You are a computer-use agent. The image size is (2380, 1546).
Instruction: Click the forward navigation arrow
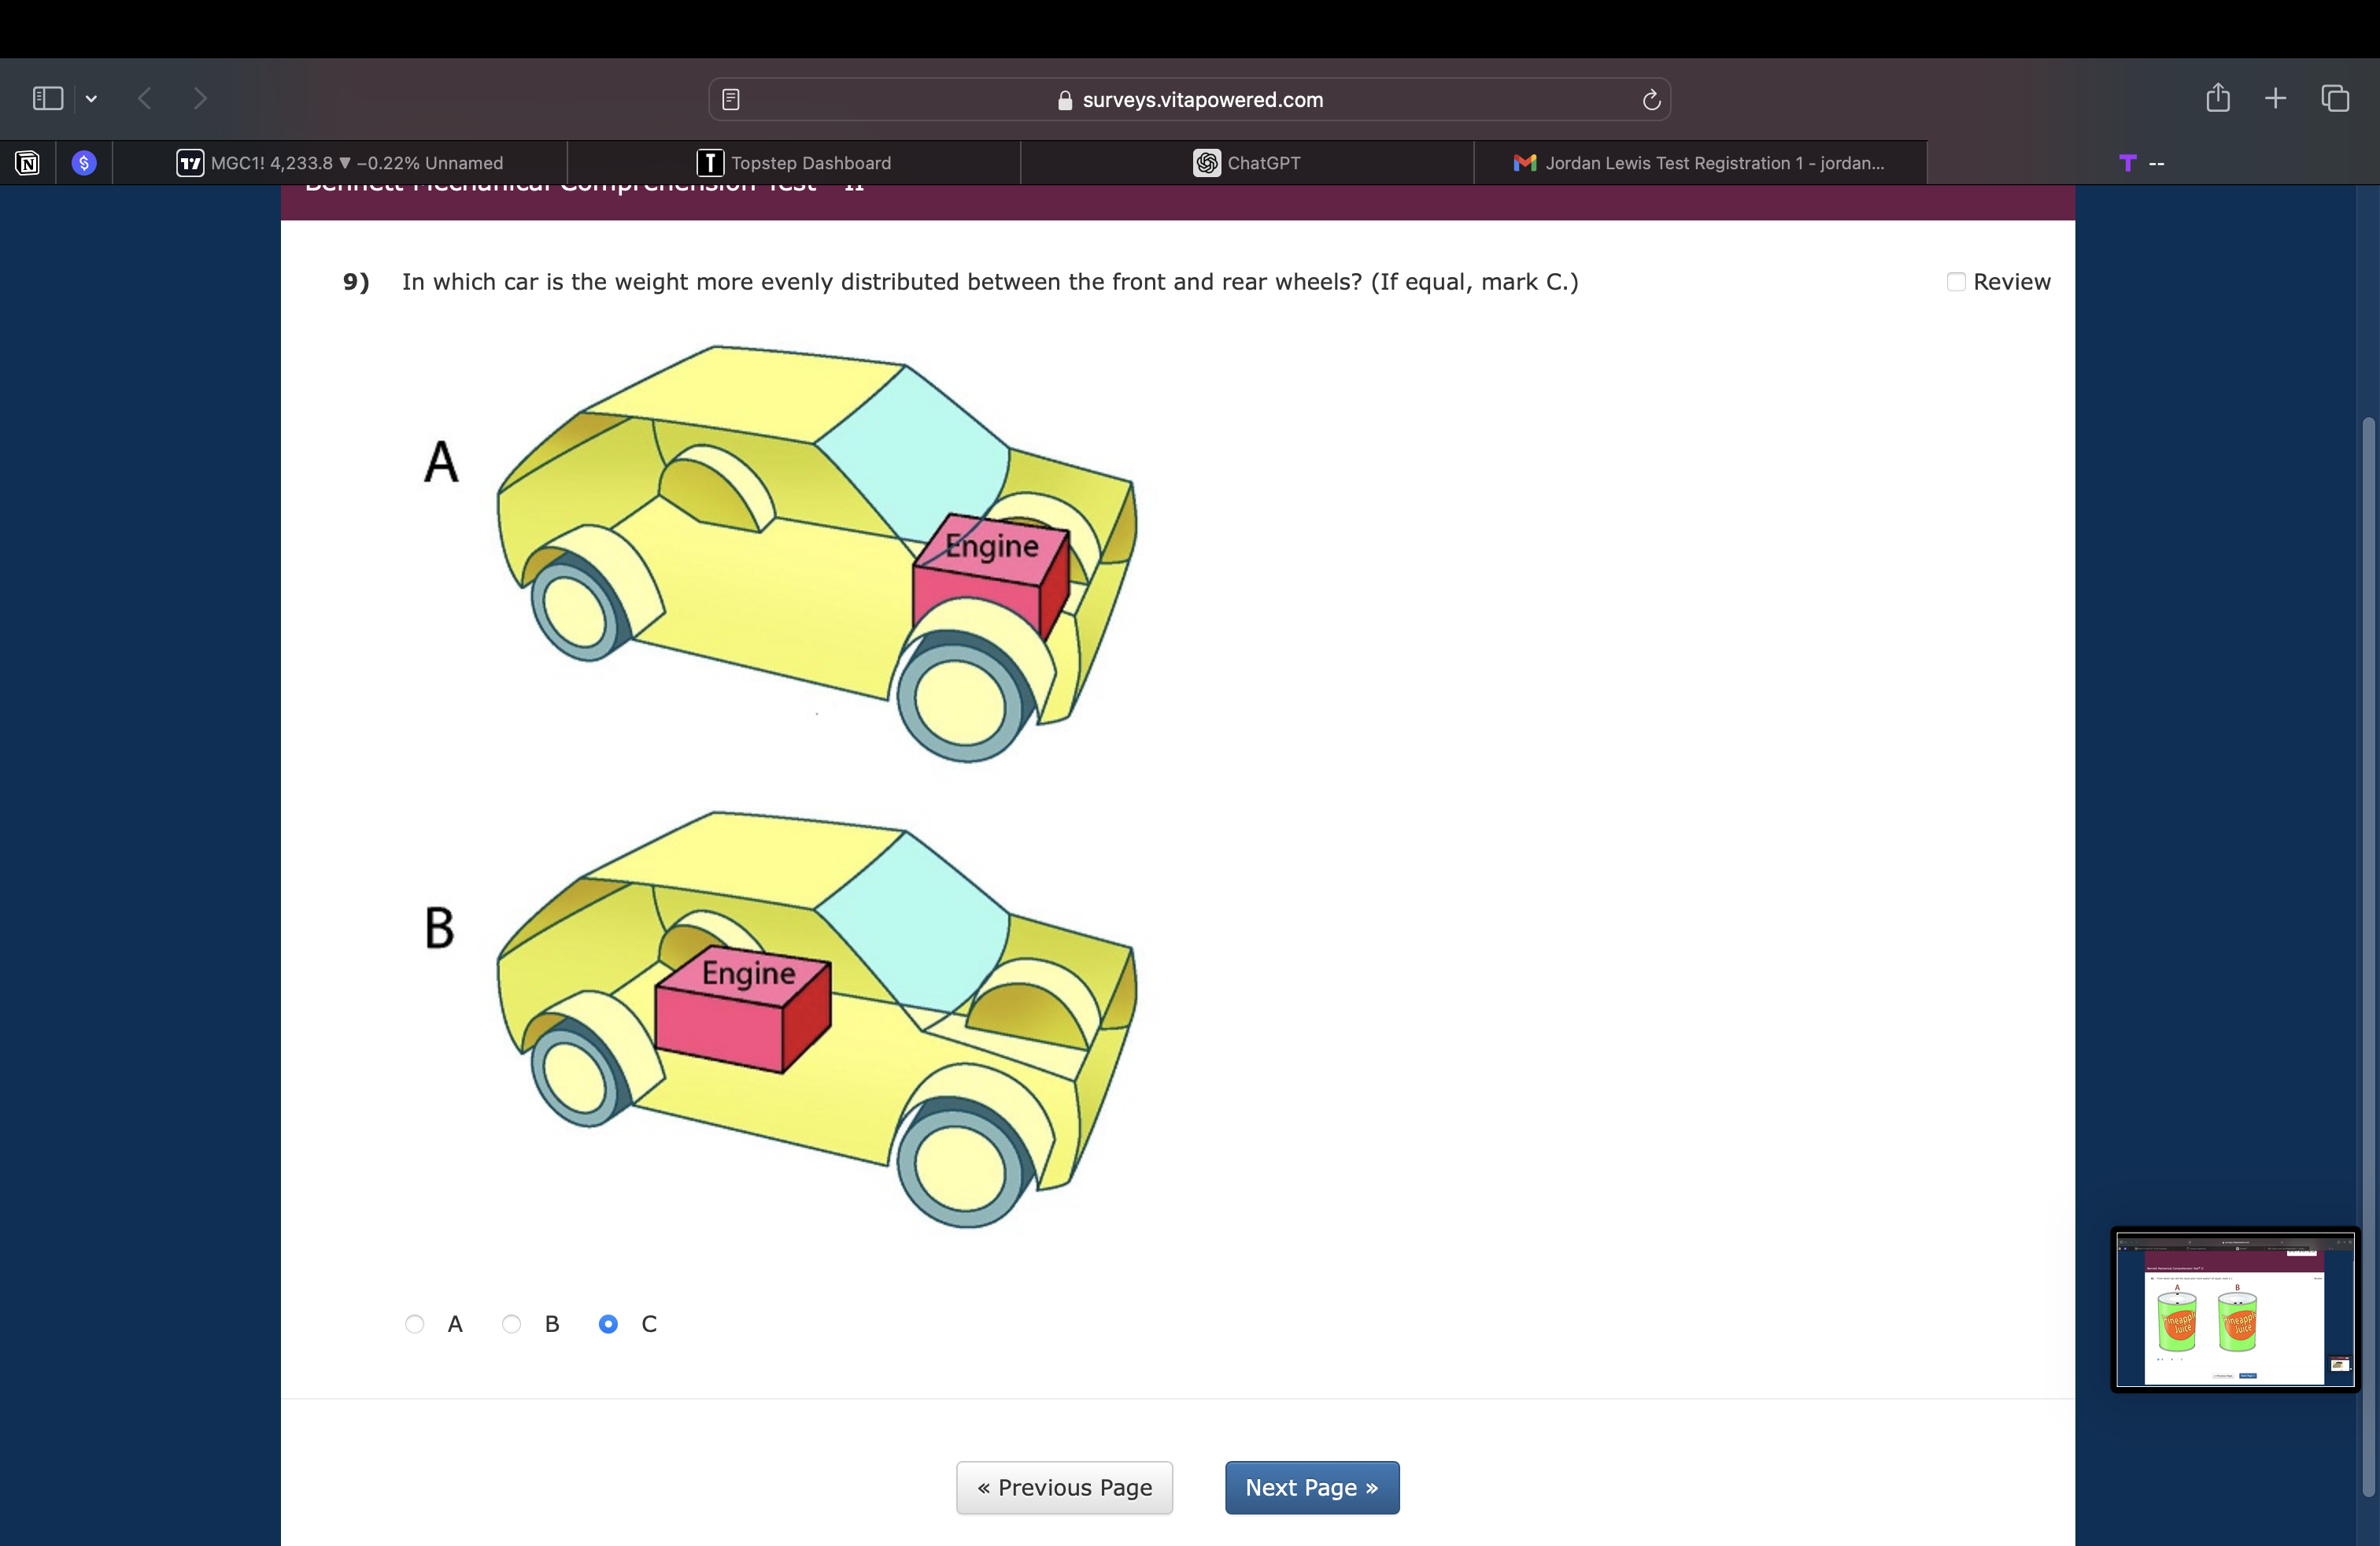200,98
